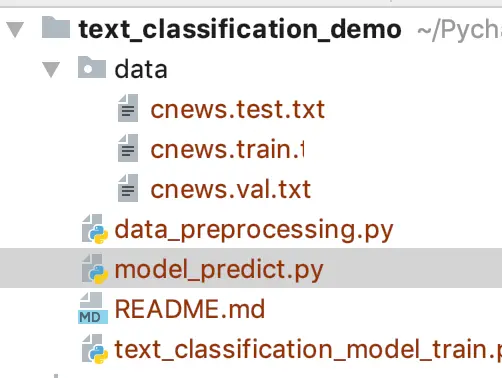Viewport: 502px width, 378px height.
Task: Click the data folder icon
Action: [92, 67]
